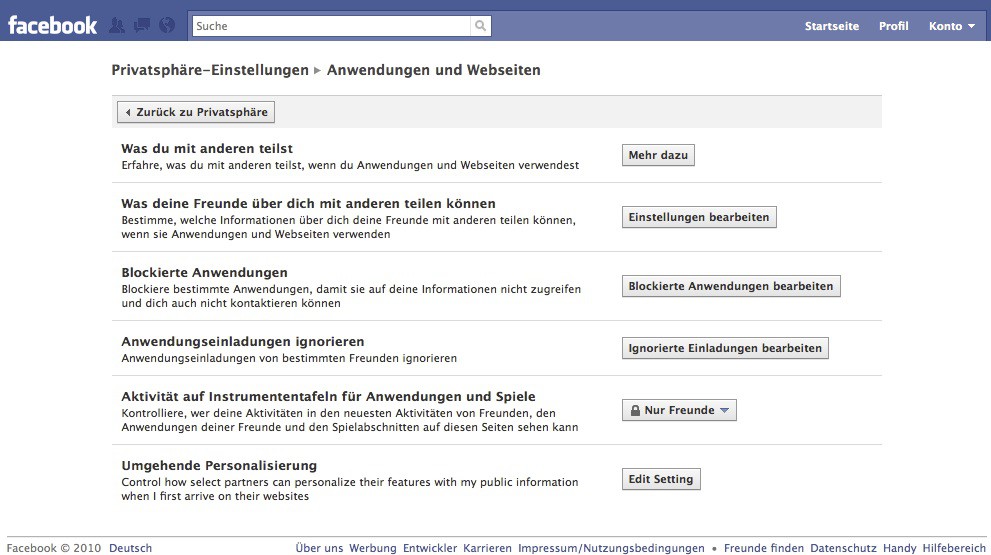This screenshot has width=991, height=555.
Task: Open messages icon in header
Action: (142, 25)
